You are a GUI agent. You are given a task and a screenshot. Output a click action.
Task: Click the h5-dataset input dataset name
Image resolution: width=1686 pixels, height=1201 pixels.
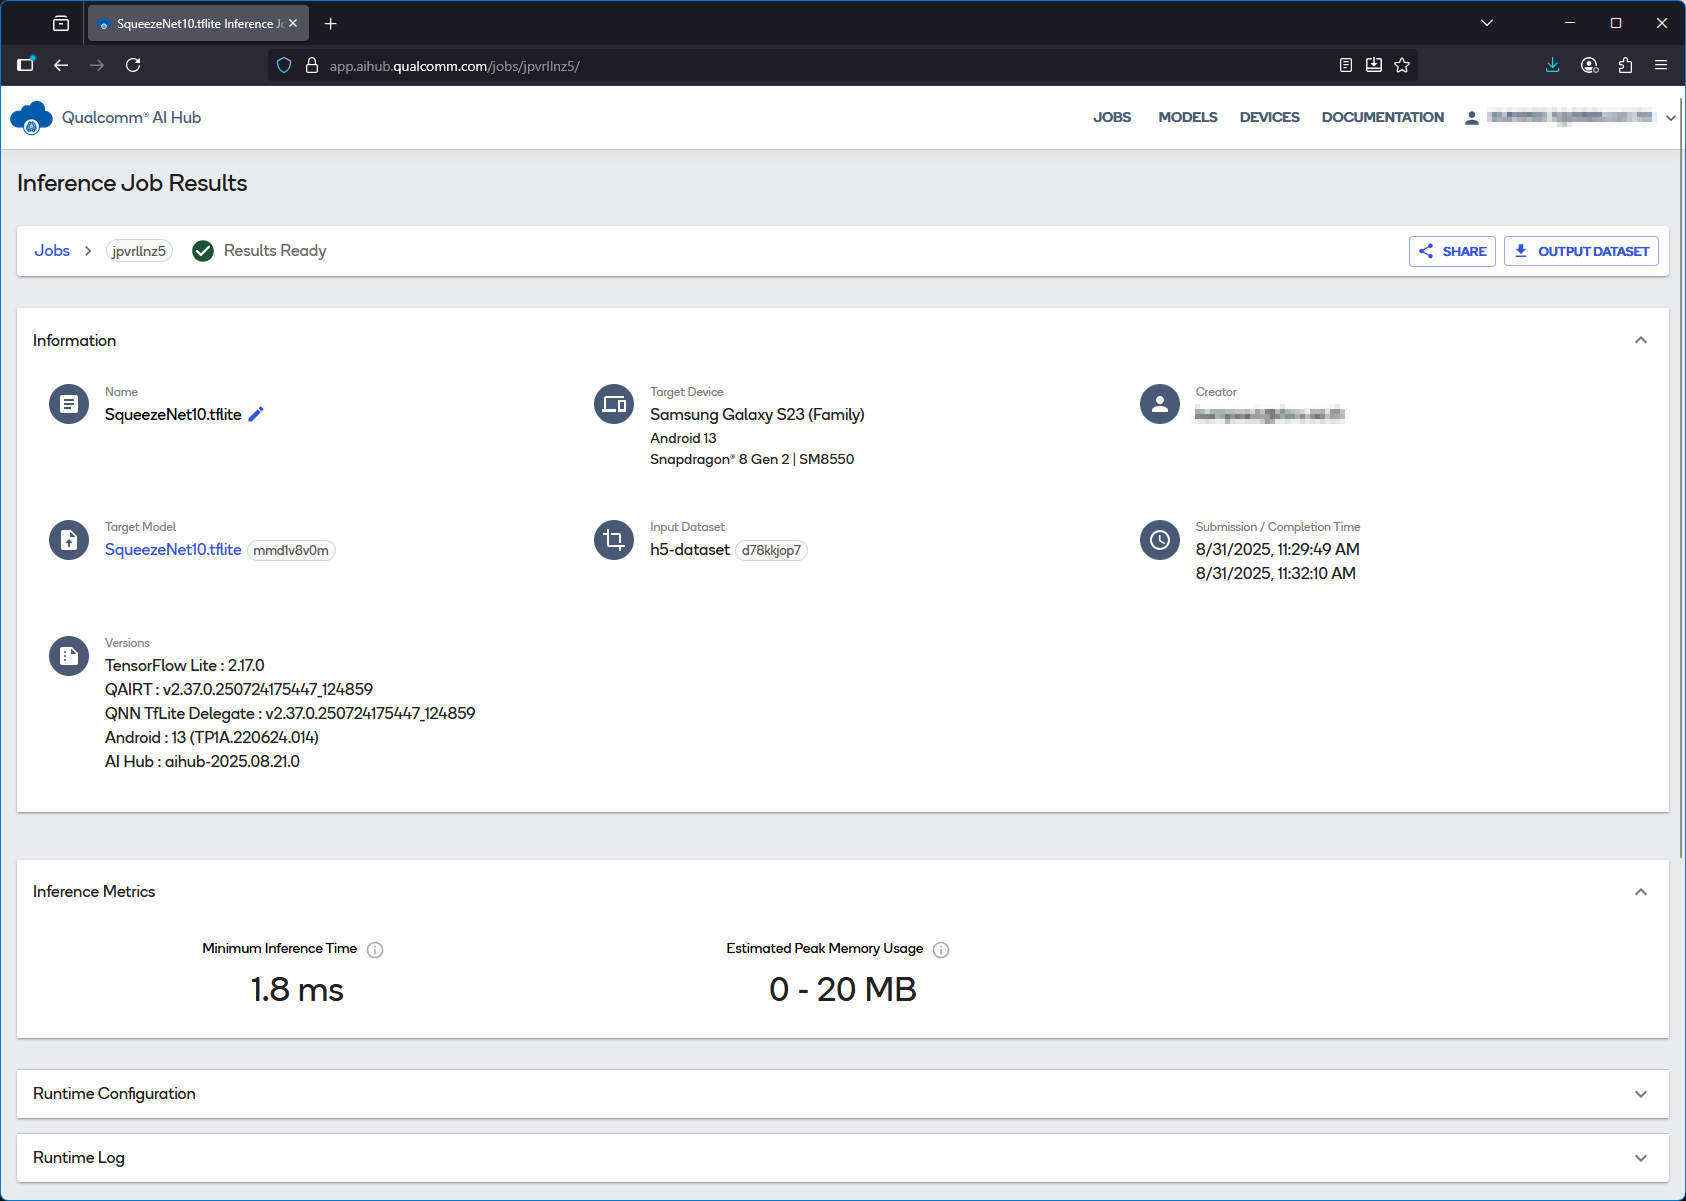point(690,550)
